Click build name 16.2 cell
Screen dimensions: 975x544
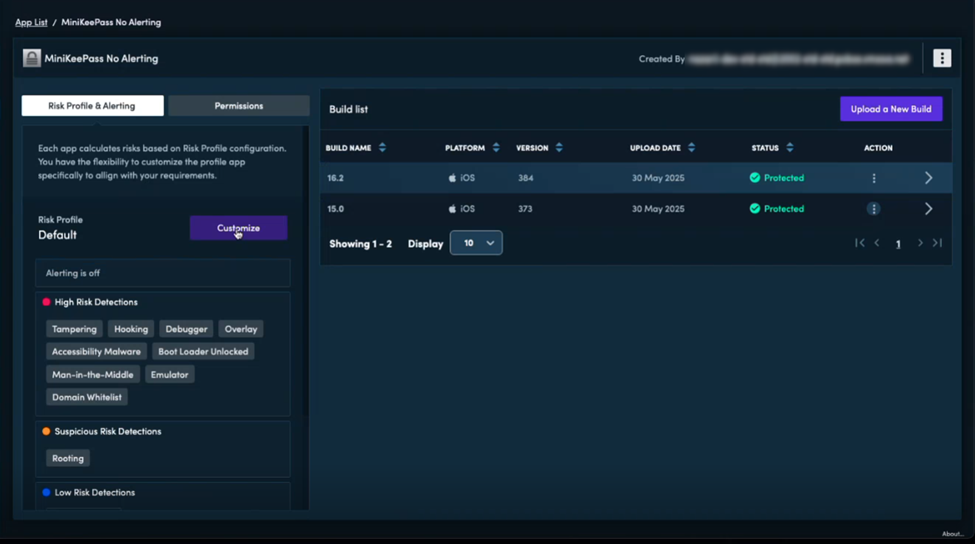pyautogui.click(x=335, y=178)
